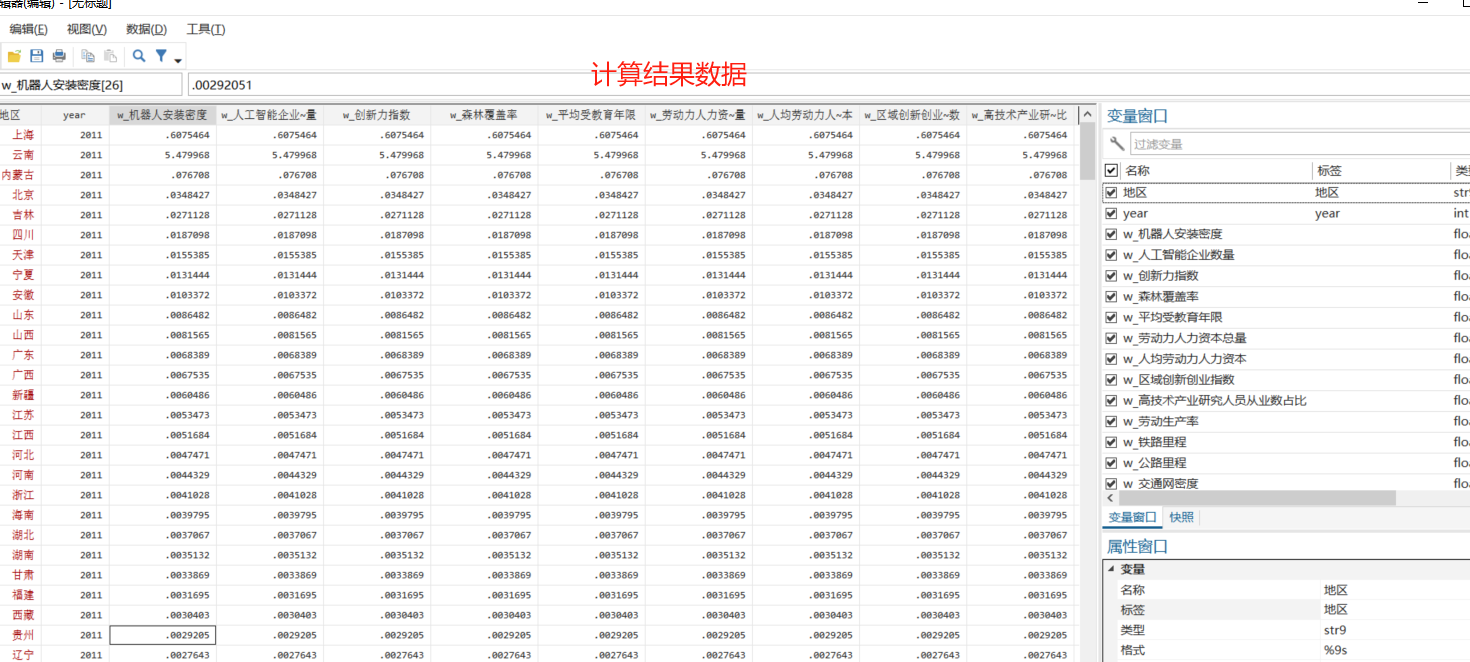Select w_人均劳动力人力资本 in variable list
The width and height of the screenshot is (1470, 662).
(x=1184, y=359)
